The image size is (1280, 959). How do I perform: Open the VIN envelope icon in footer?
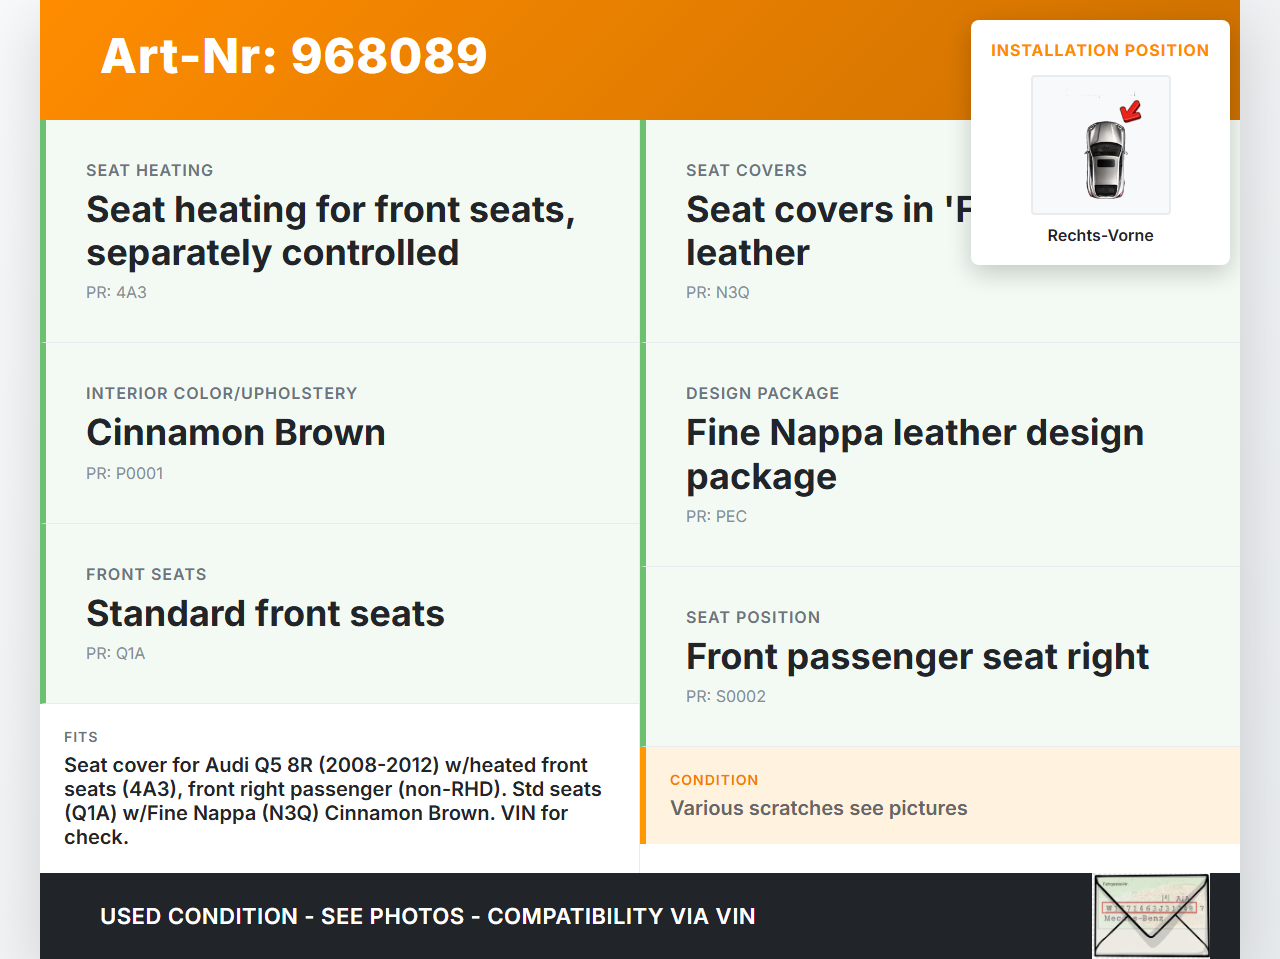pyautogui.click(x=1151, y=916)
